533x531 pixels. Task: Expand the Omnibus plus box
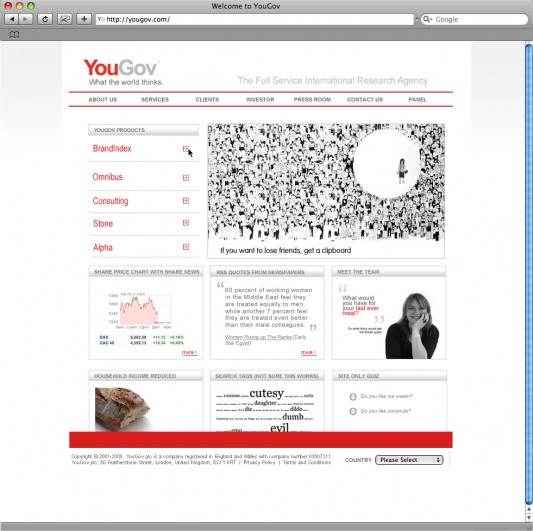(x=186, y=177)
